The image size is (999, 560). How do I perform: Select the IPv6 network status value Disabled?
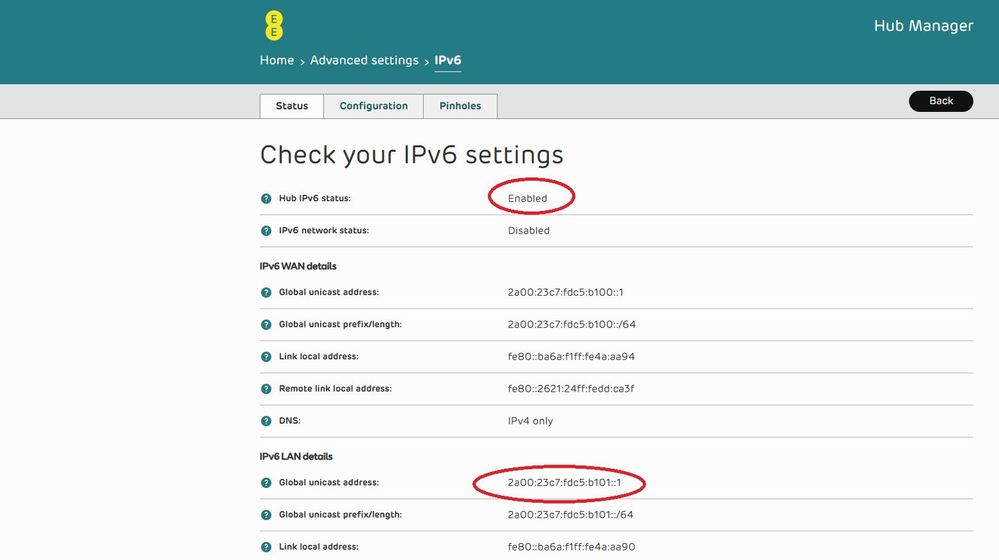click(528, 231)
